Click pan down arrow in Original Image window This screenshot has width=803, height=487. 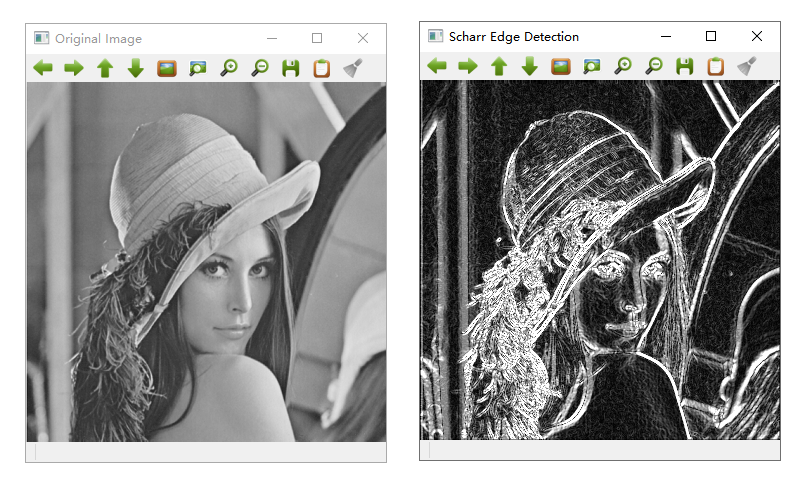136,68
